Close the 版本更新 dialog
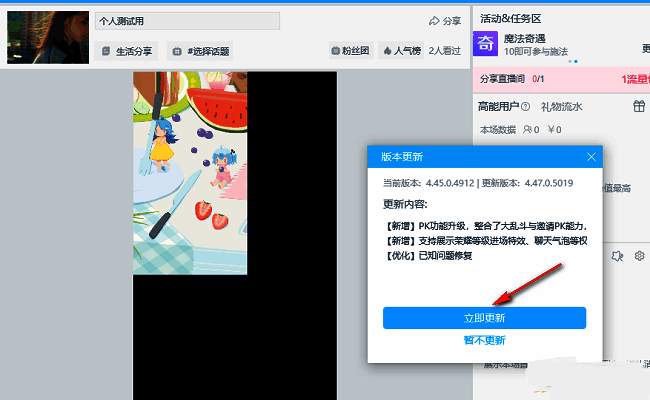Screen dimensions: 650x400 [591, 157]
